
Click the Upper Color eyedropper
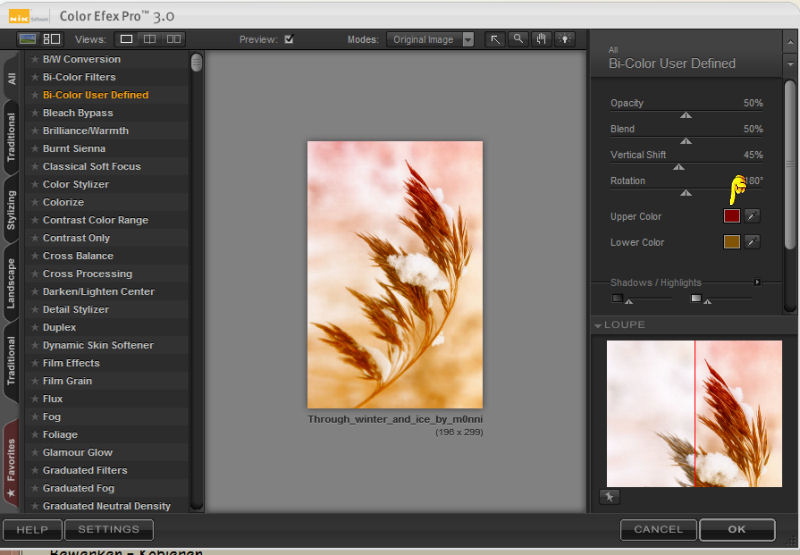[x=752, y=216]
